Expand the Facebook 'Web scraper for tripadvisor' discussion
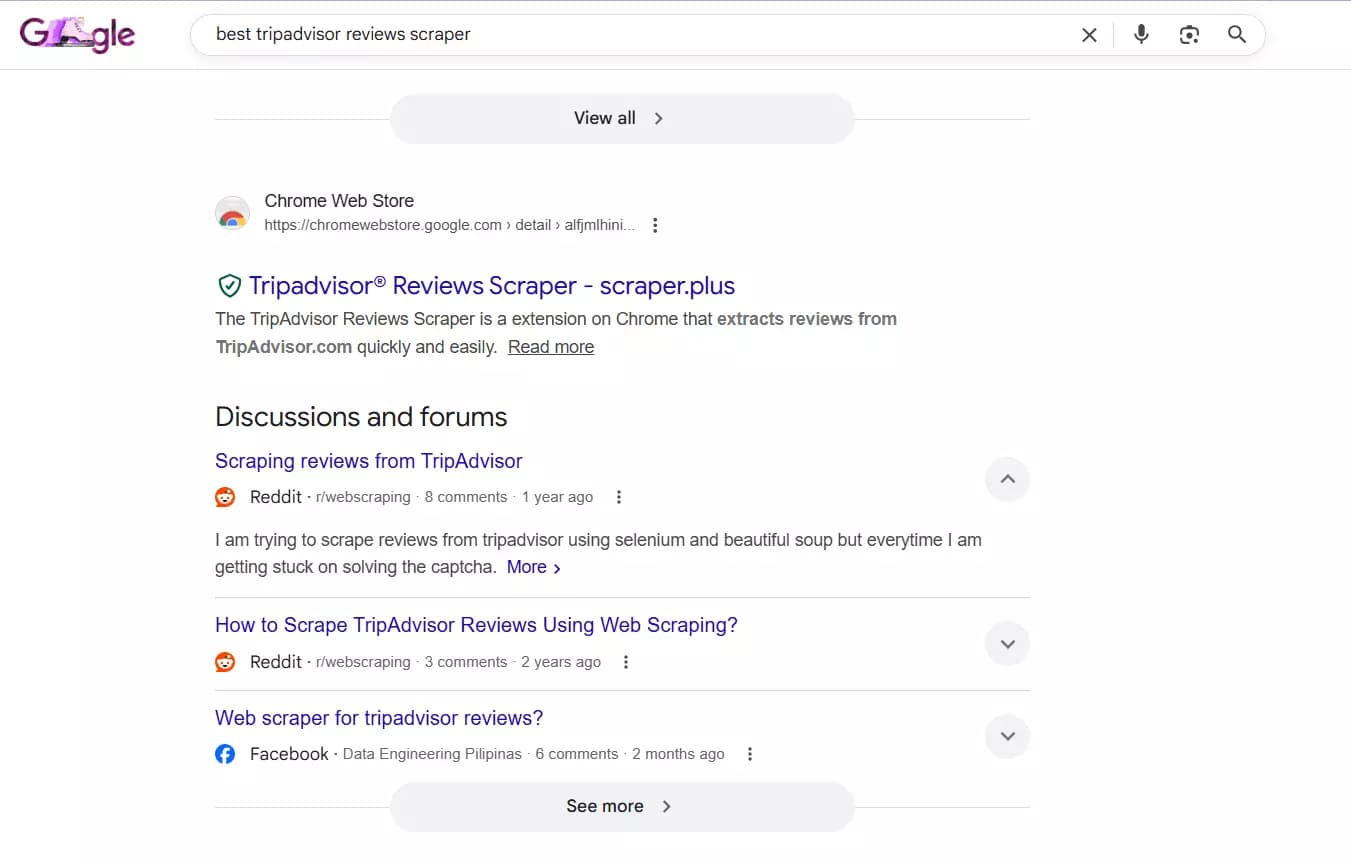 (x=1007, y=736)
